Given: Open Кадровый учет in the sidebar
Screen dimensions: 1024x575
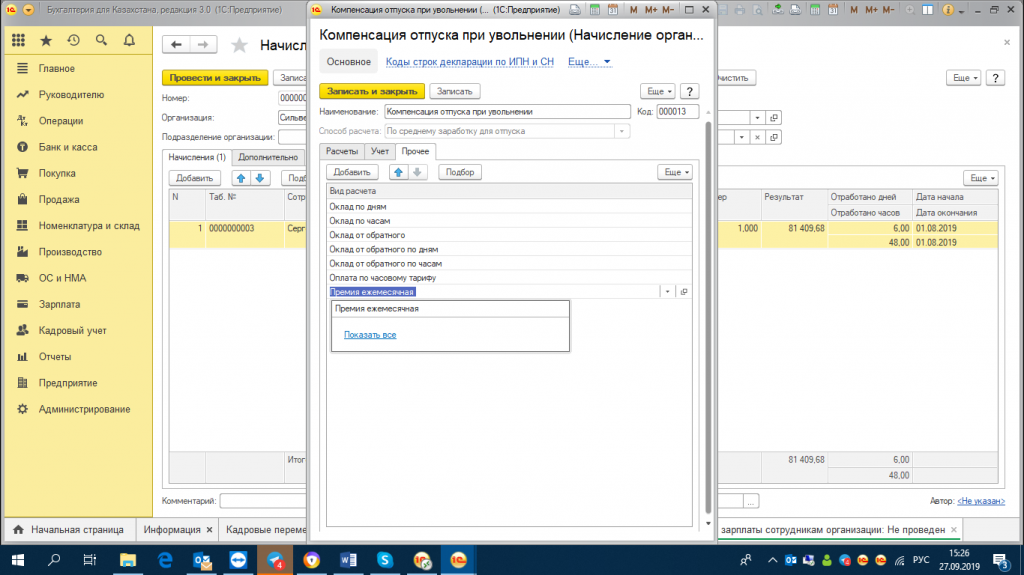Looking at the screenshot, I should tap(72, 331).
